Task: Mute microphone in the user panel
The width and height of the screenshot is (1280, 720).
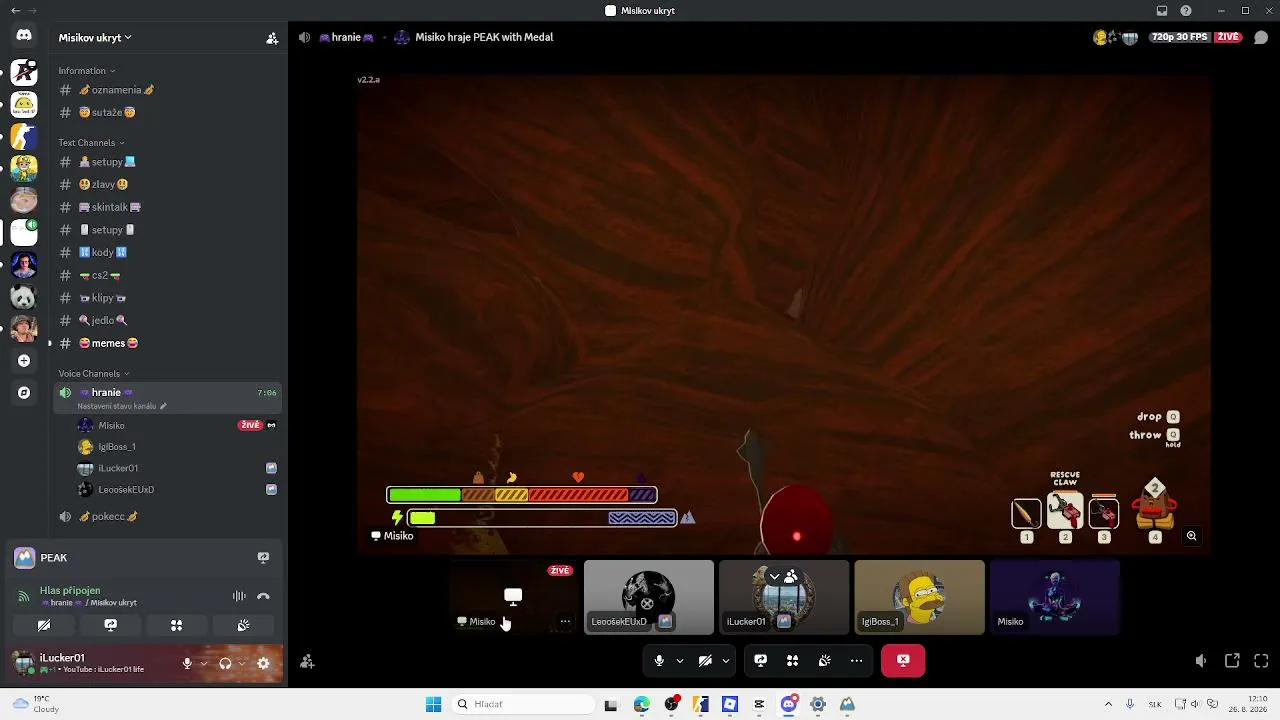Action: [187, 663]
